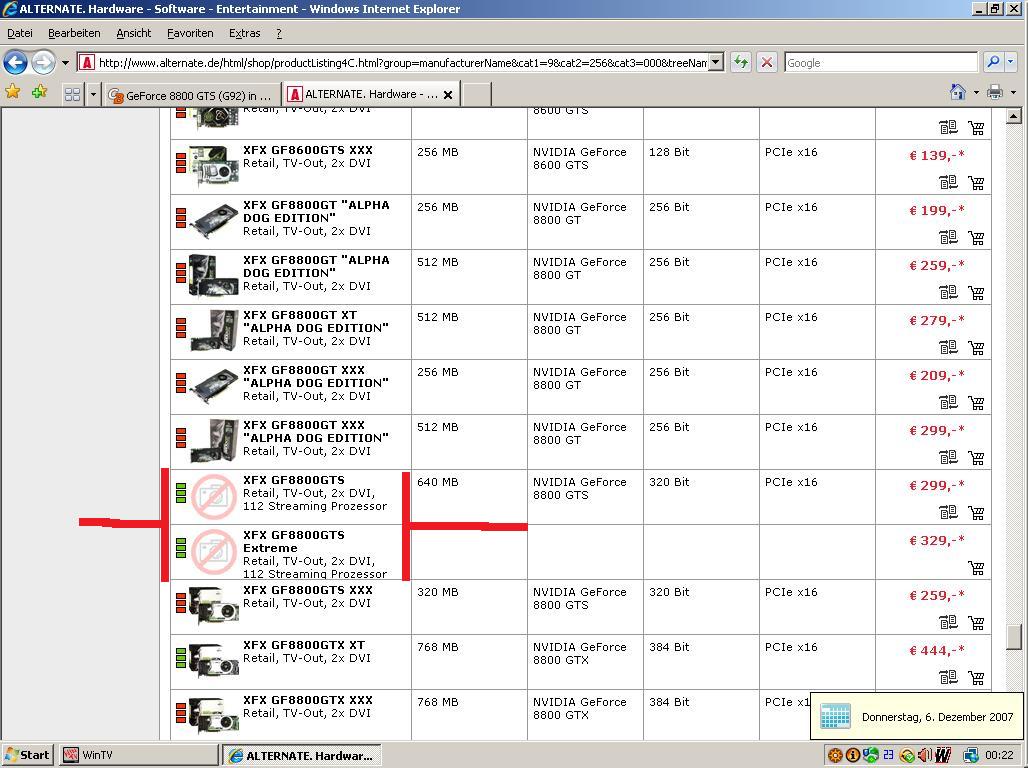Compare icon for XFX GF8800GTX XT €444

click(x=948, y=677)
